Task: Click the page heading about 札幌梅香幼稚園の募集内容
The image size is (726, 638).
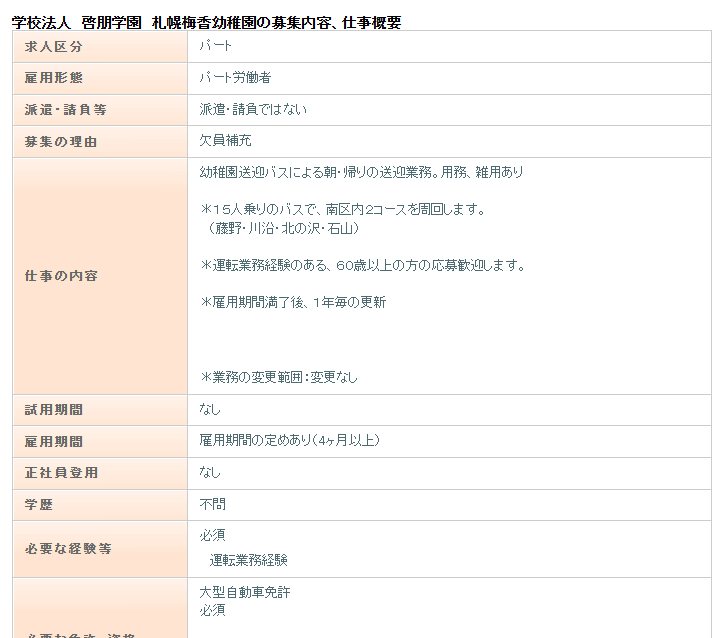Action: [x=206, y=22]
